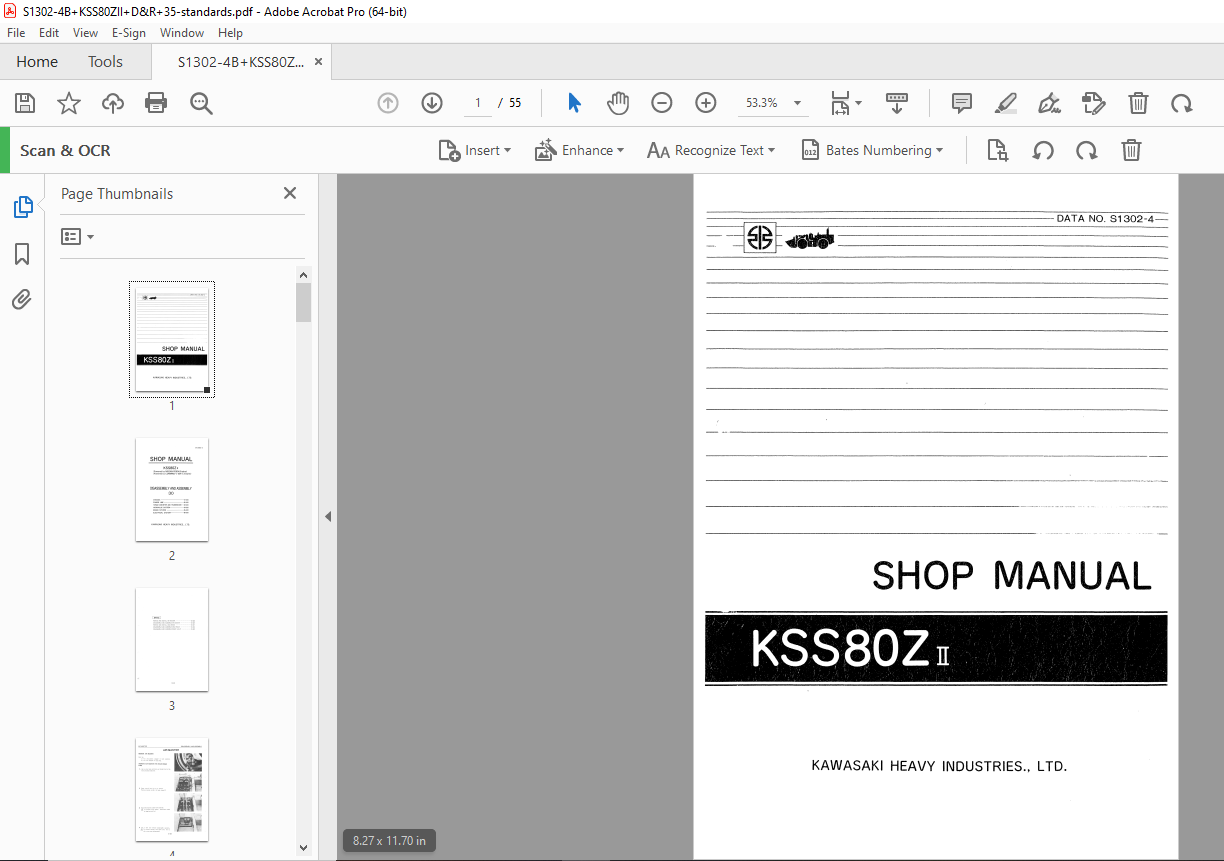Open the Page Thumbnails sidebar panel icon
Image resolution: width=1224 pixels, height=861 pixels.
[22, 207]
